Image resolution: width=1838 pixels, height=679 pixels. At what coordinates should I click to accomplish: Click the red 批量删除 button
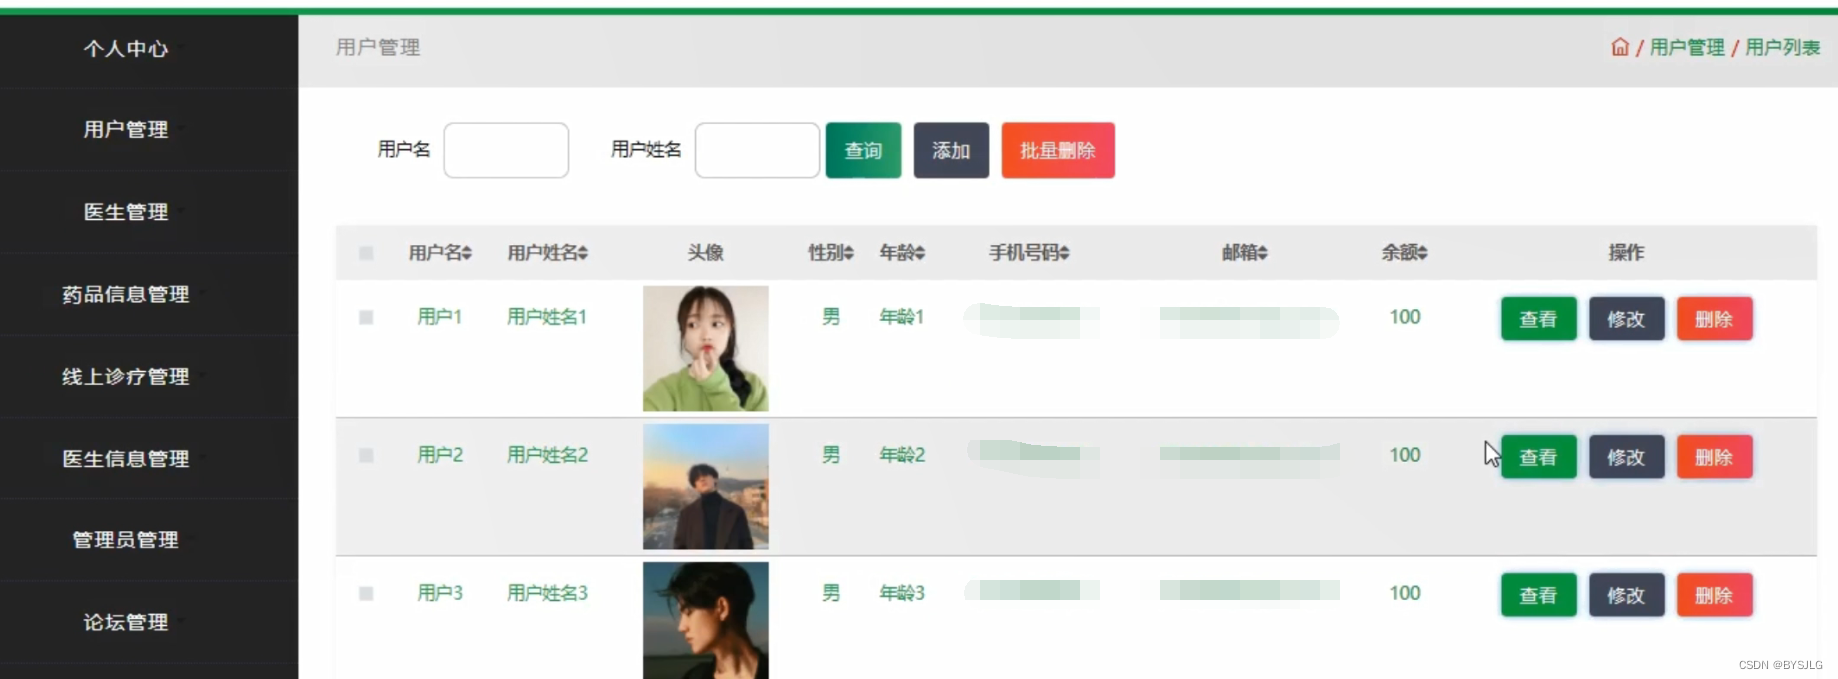pos(1058,150)
